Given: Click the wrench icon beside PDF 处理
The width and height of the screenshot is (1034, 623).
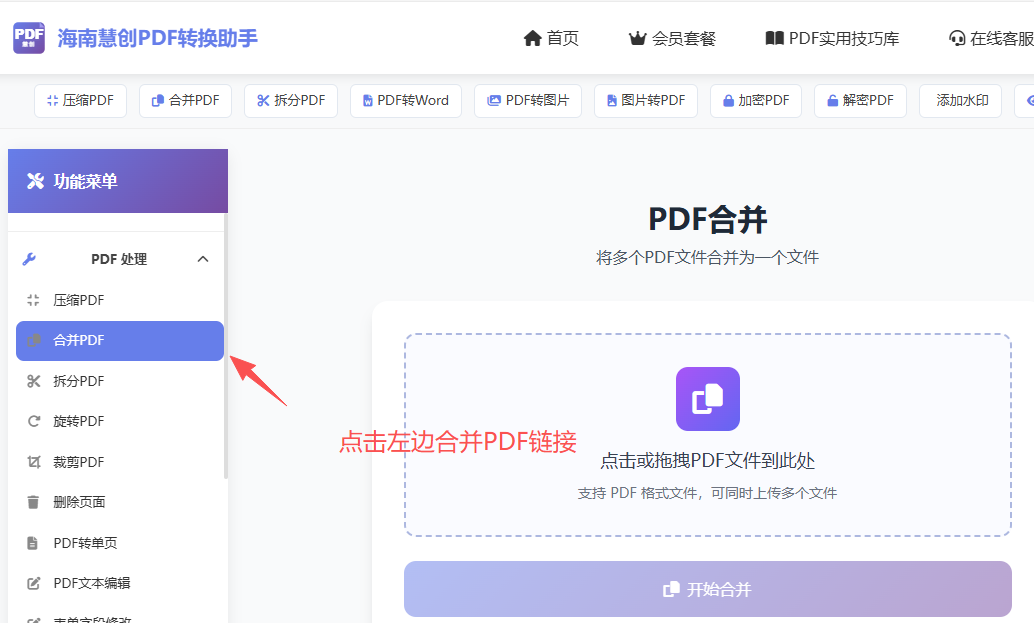Looking at the screenshot, I should coord(29,259).
